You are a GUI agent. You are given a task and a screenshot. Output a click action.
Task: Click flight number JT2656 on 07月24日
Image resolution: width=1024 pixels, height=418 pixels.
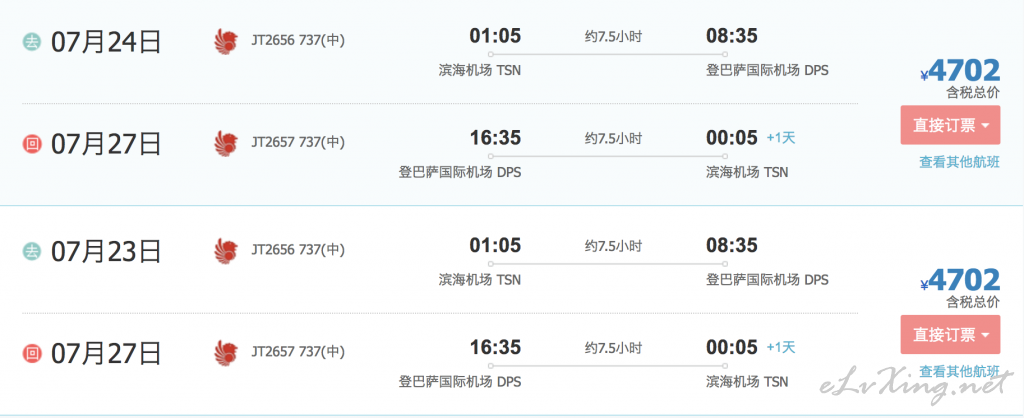click(273, 40)
